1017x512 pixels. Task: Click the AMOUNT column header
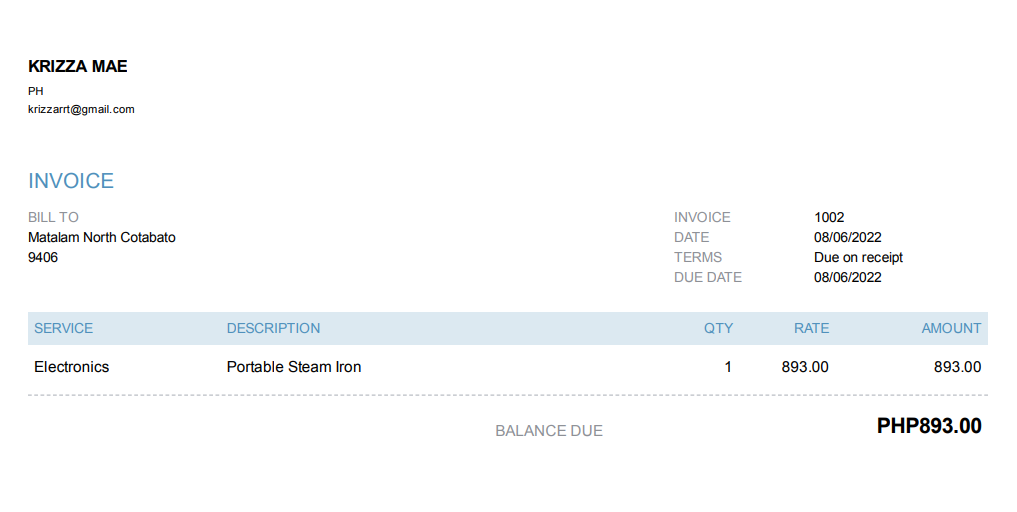pos(951,328)
